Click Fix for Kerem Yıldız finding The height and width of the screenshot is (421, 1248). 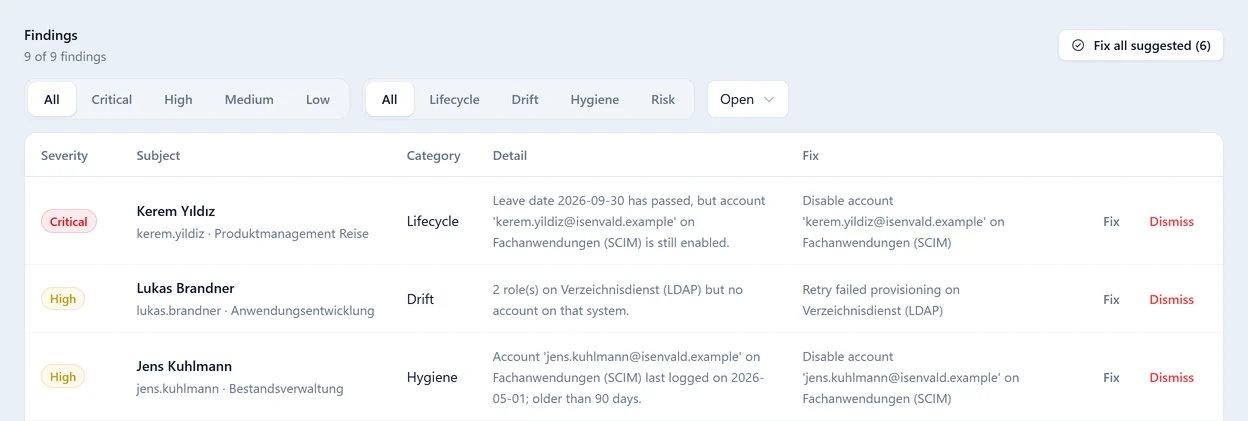[x=1111, y=222]
